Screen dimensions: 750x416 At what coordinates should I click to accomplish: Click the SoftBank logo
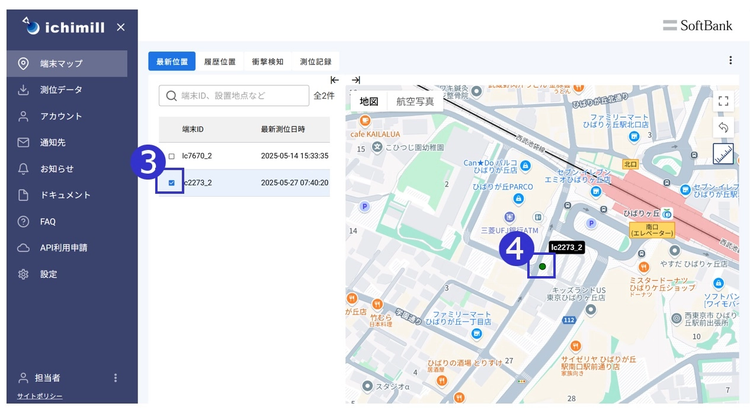pyautogui.click(x=697, y=25)
